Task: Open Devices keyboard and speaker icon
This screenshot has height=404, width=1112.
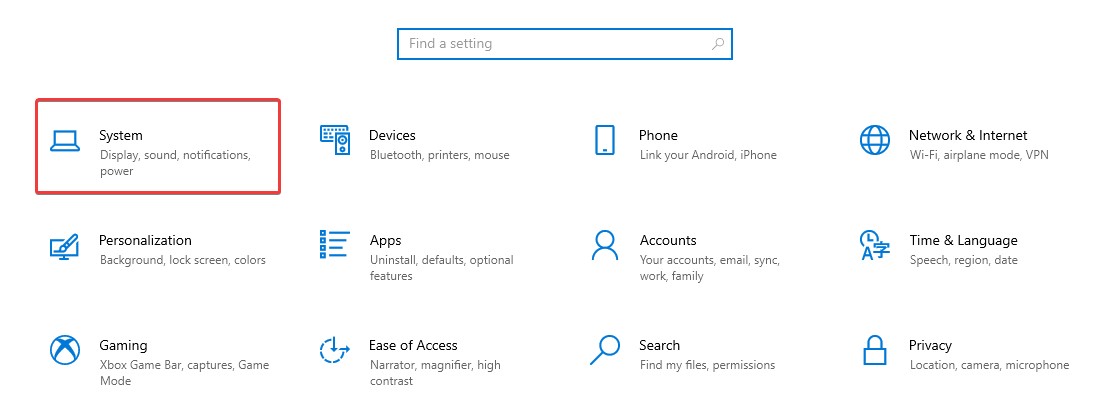Action: click(335, 140)
